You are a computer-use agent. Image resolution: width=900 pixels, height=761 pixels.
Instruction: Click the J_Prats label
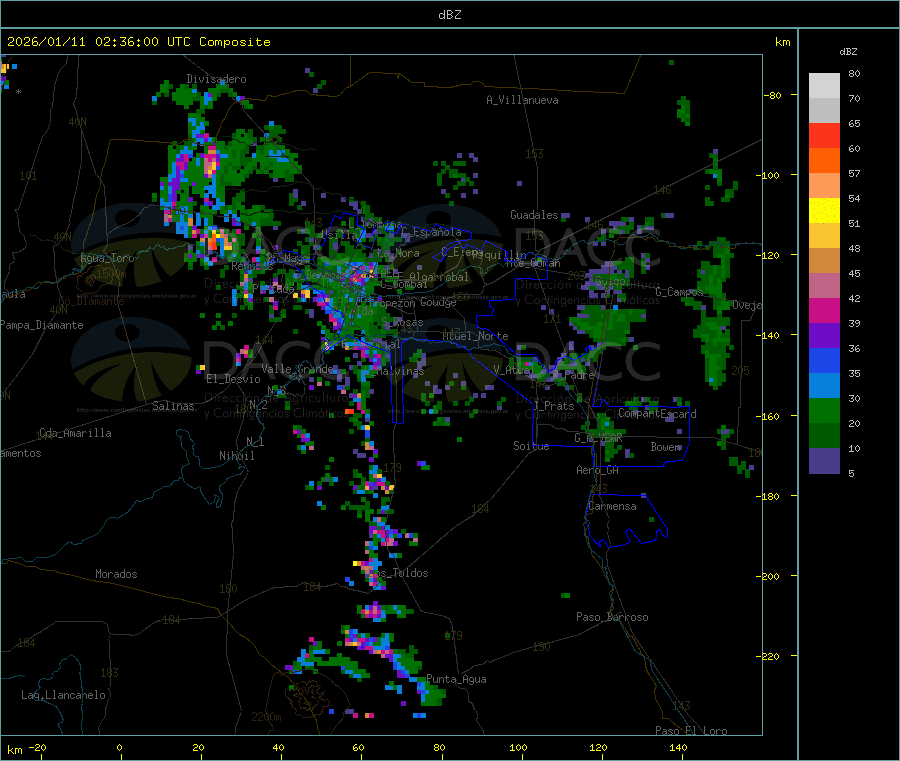(x=554, y=406)
